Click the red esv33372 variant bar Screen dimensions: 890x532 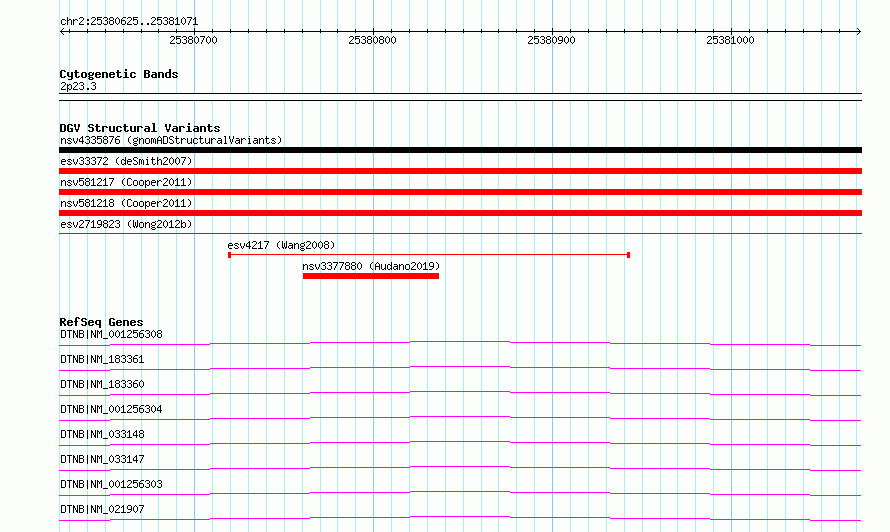pyautogui.click(x=460, y=171)
